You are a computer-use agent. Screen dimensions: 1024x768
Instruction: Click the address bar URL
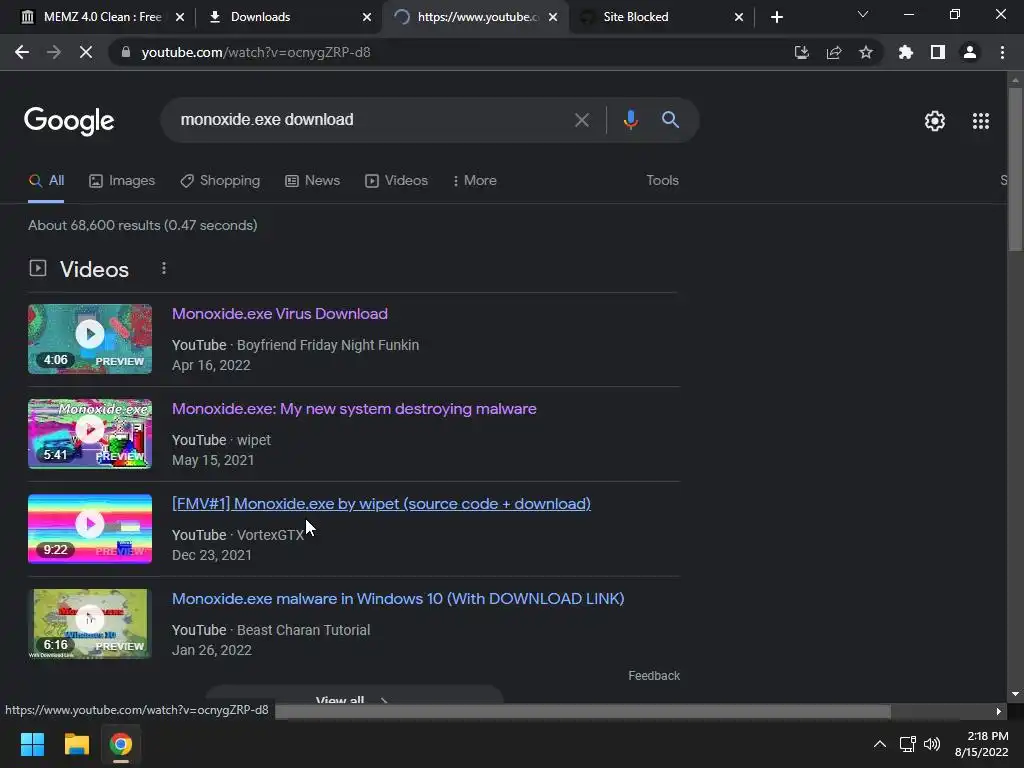(256, 52)
